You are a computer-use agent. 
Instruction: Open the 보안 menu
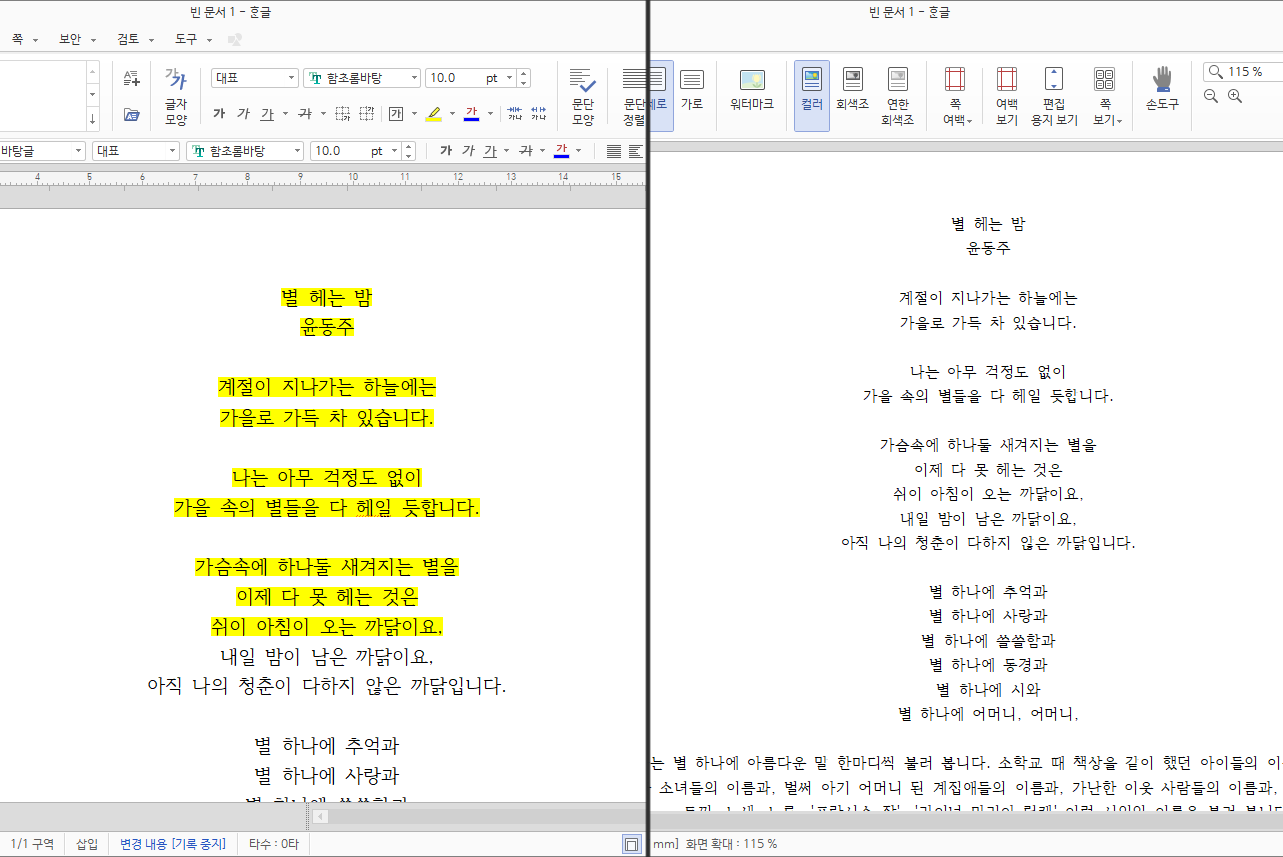pyautogui.click(x=77, y=39)
